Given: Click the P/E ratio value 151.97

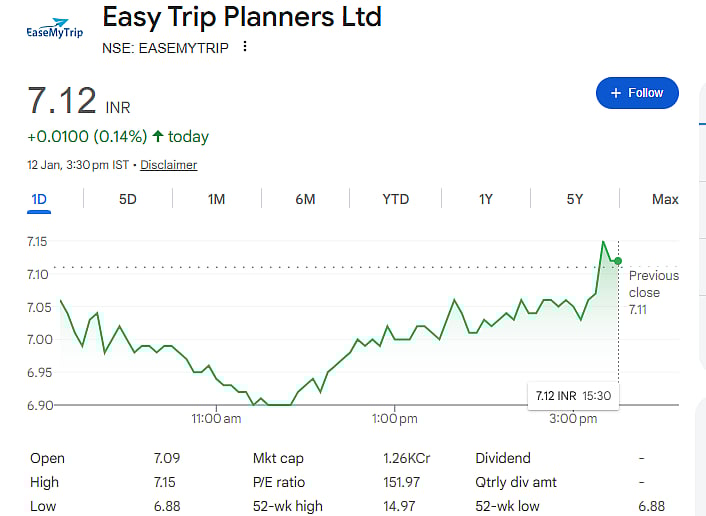Looking at the screenshot, I should [401, 482].
